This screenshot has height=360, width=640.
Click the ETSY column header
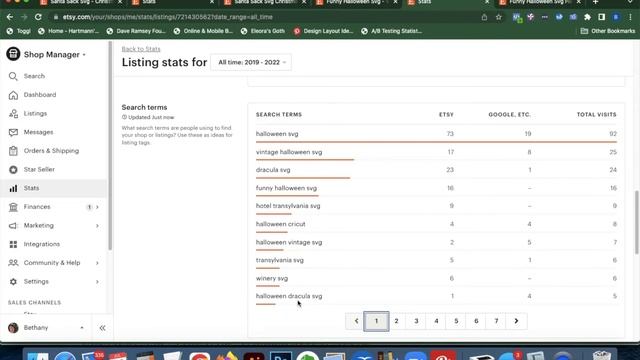coord(446,115)
